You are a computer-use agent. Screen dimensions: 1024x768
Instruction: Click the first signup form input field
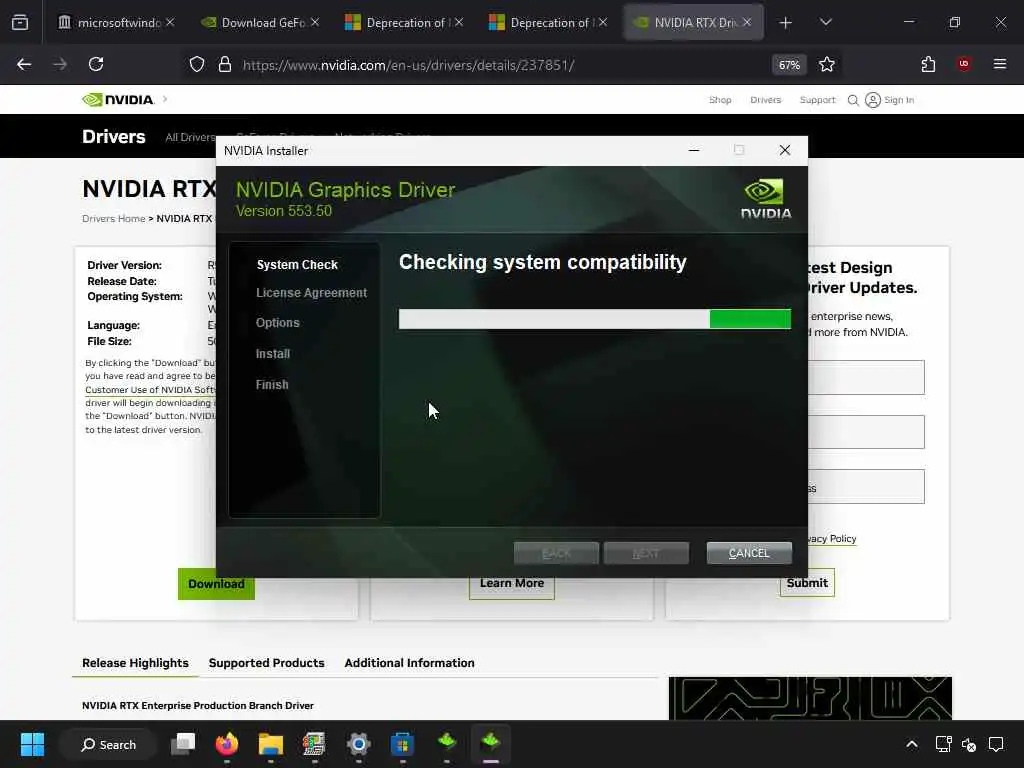coord(866,377)
